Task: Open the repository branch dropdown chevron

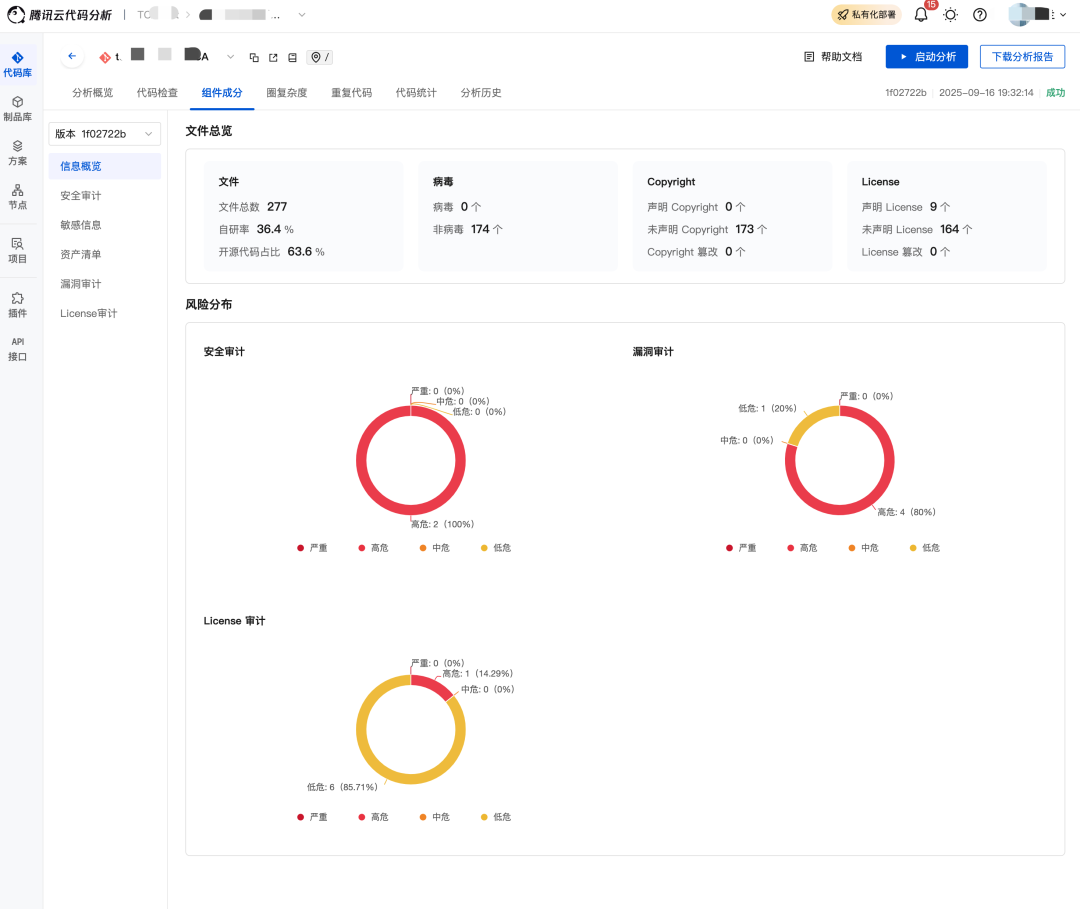Action: pyautogui.click(x=231, y=57)
